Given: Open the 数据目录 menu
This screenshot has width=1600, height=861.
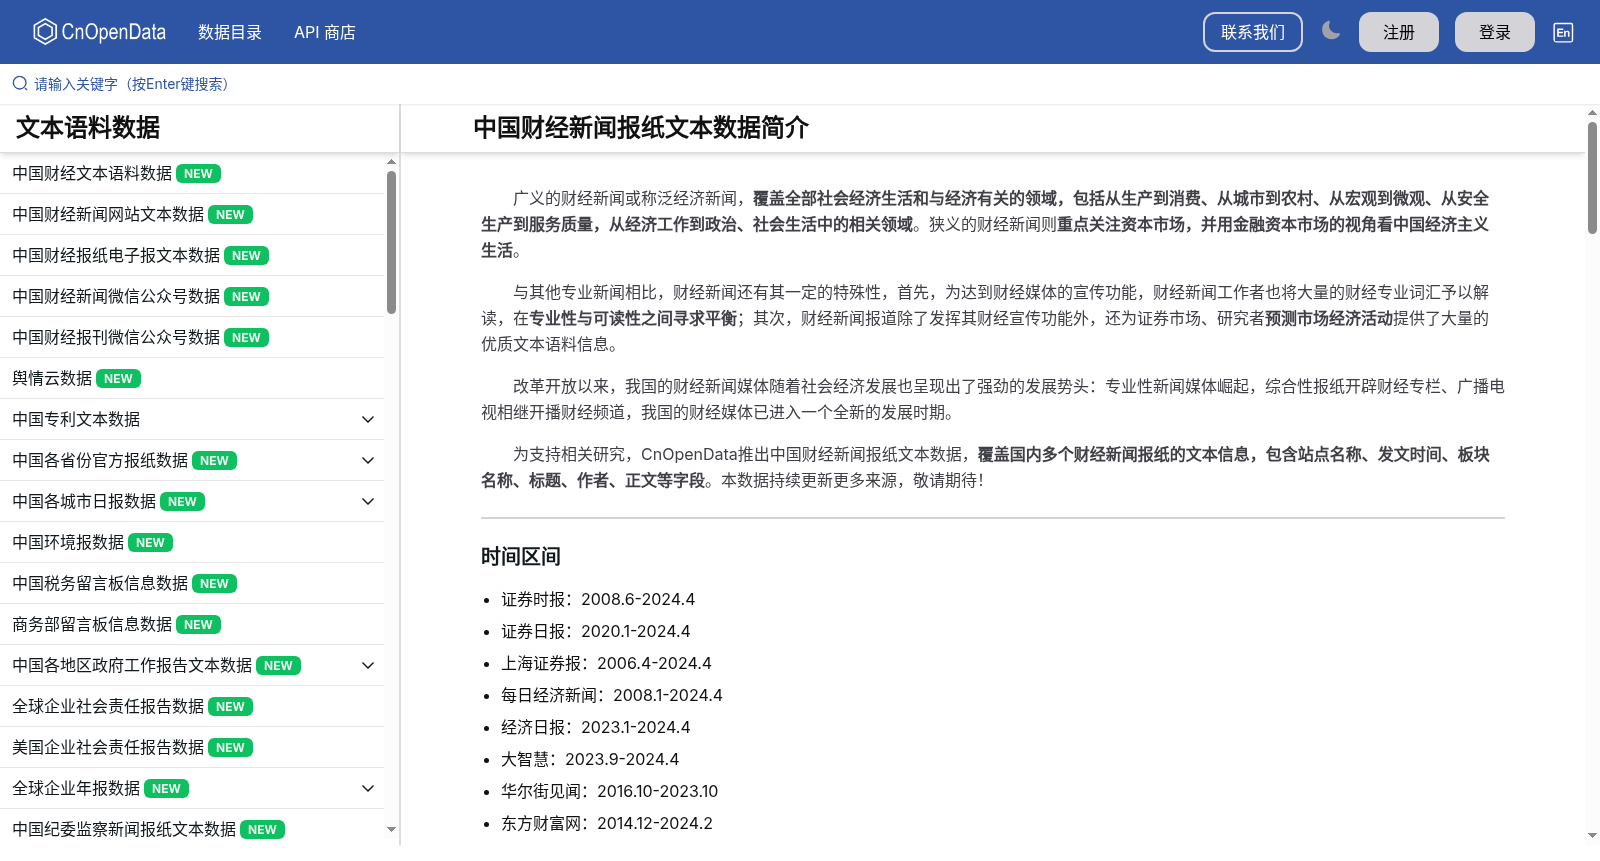Looking at the screenshot, I should tap(230, 32).
